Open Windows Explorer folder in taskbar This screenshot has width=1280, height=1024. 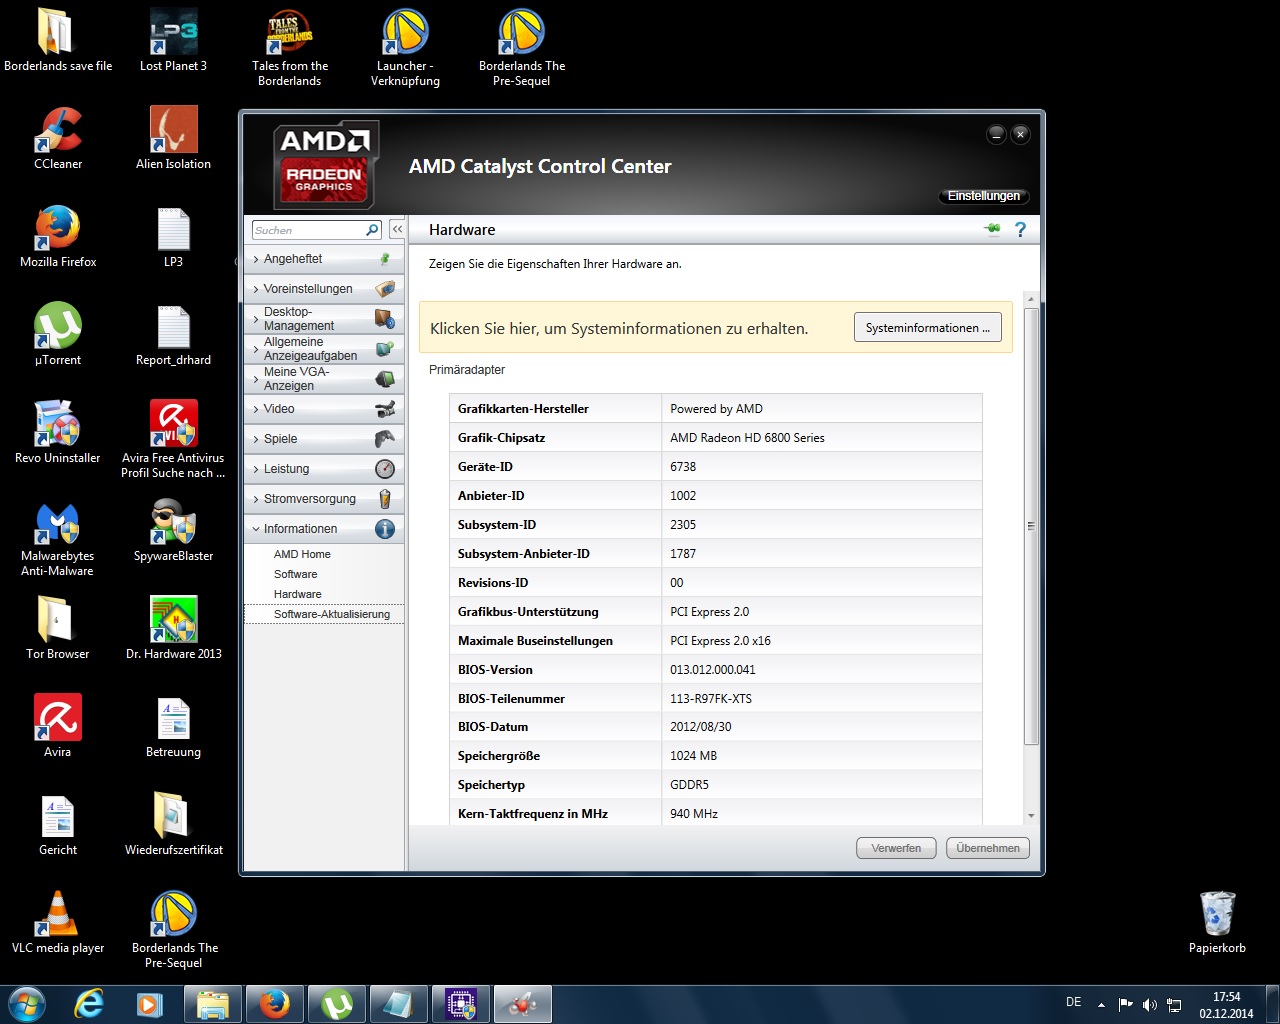click(x=213, y=1004)
